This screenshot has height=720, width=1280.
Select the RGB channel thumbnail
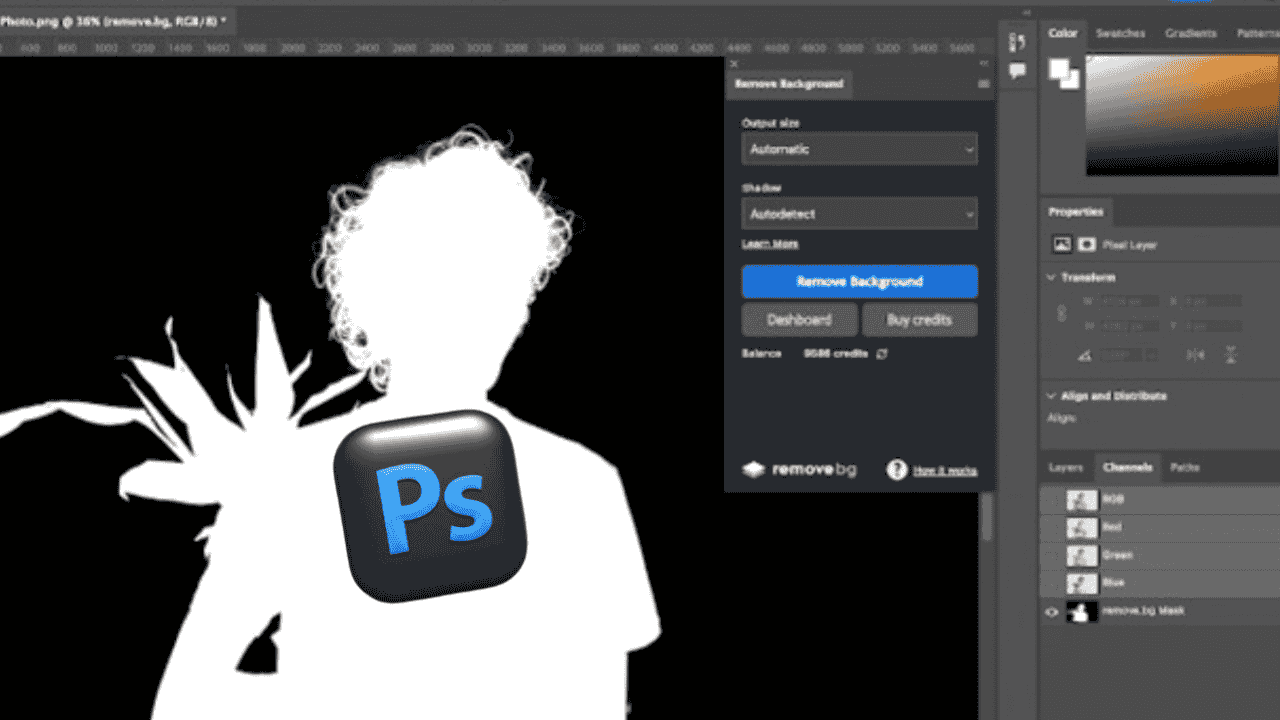tap(1081, 499)
